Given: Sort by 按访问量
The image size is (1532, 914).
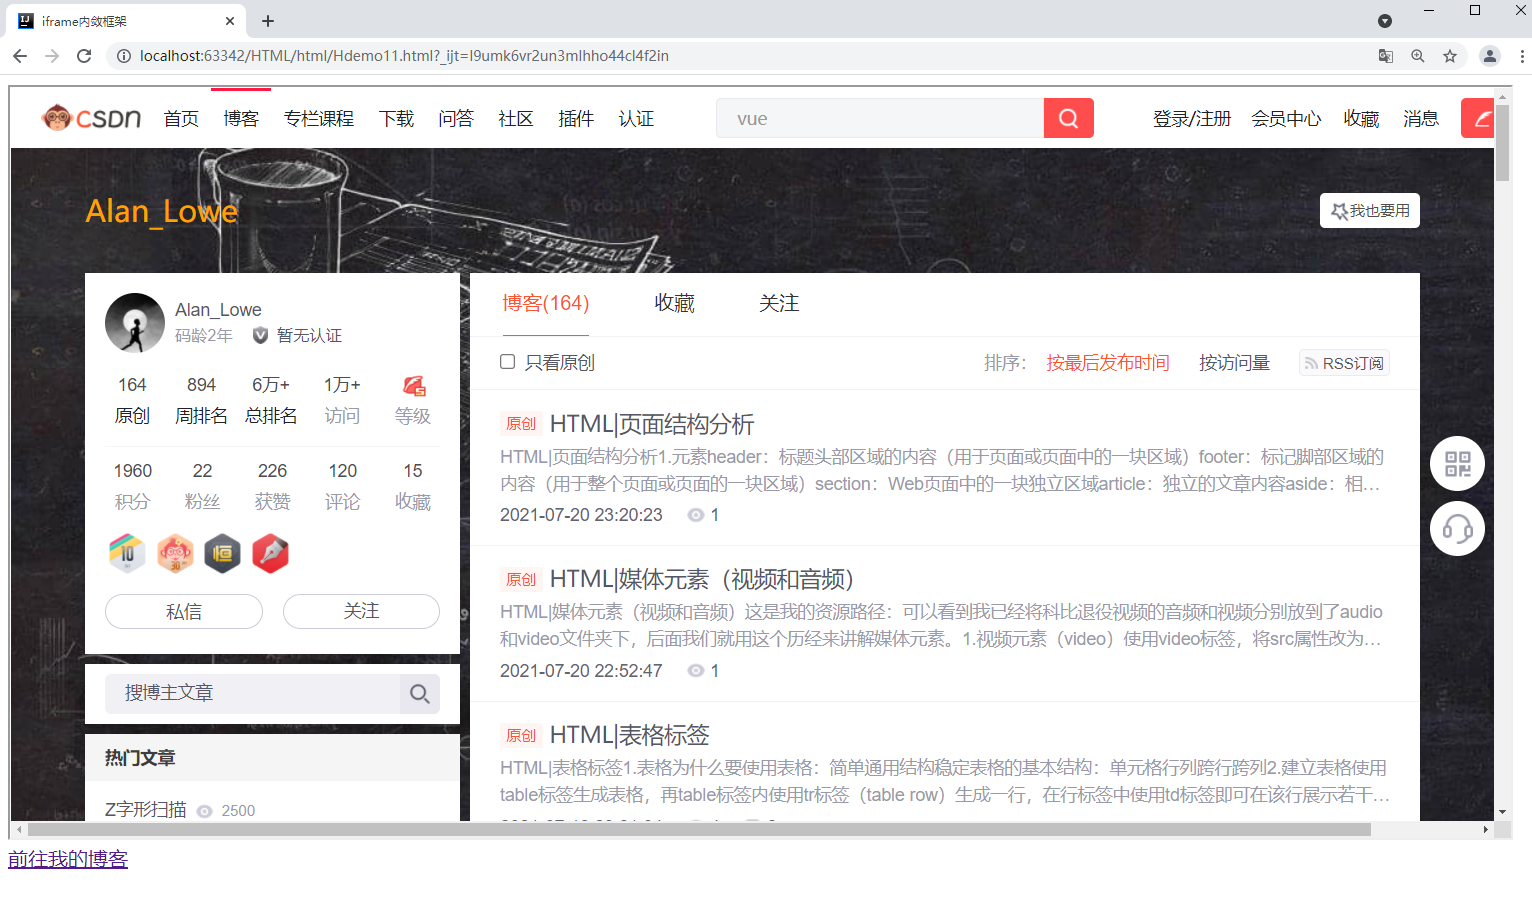Looking at the screenshot, I should point(1234,363).
